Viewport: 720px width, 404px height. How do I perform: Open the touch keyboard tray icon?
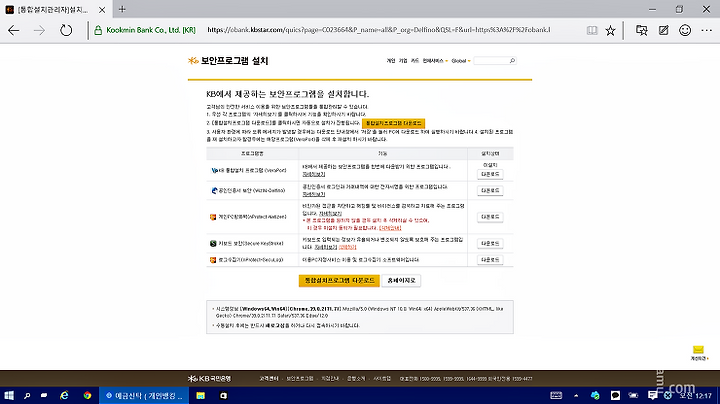(x=556, y=395)
